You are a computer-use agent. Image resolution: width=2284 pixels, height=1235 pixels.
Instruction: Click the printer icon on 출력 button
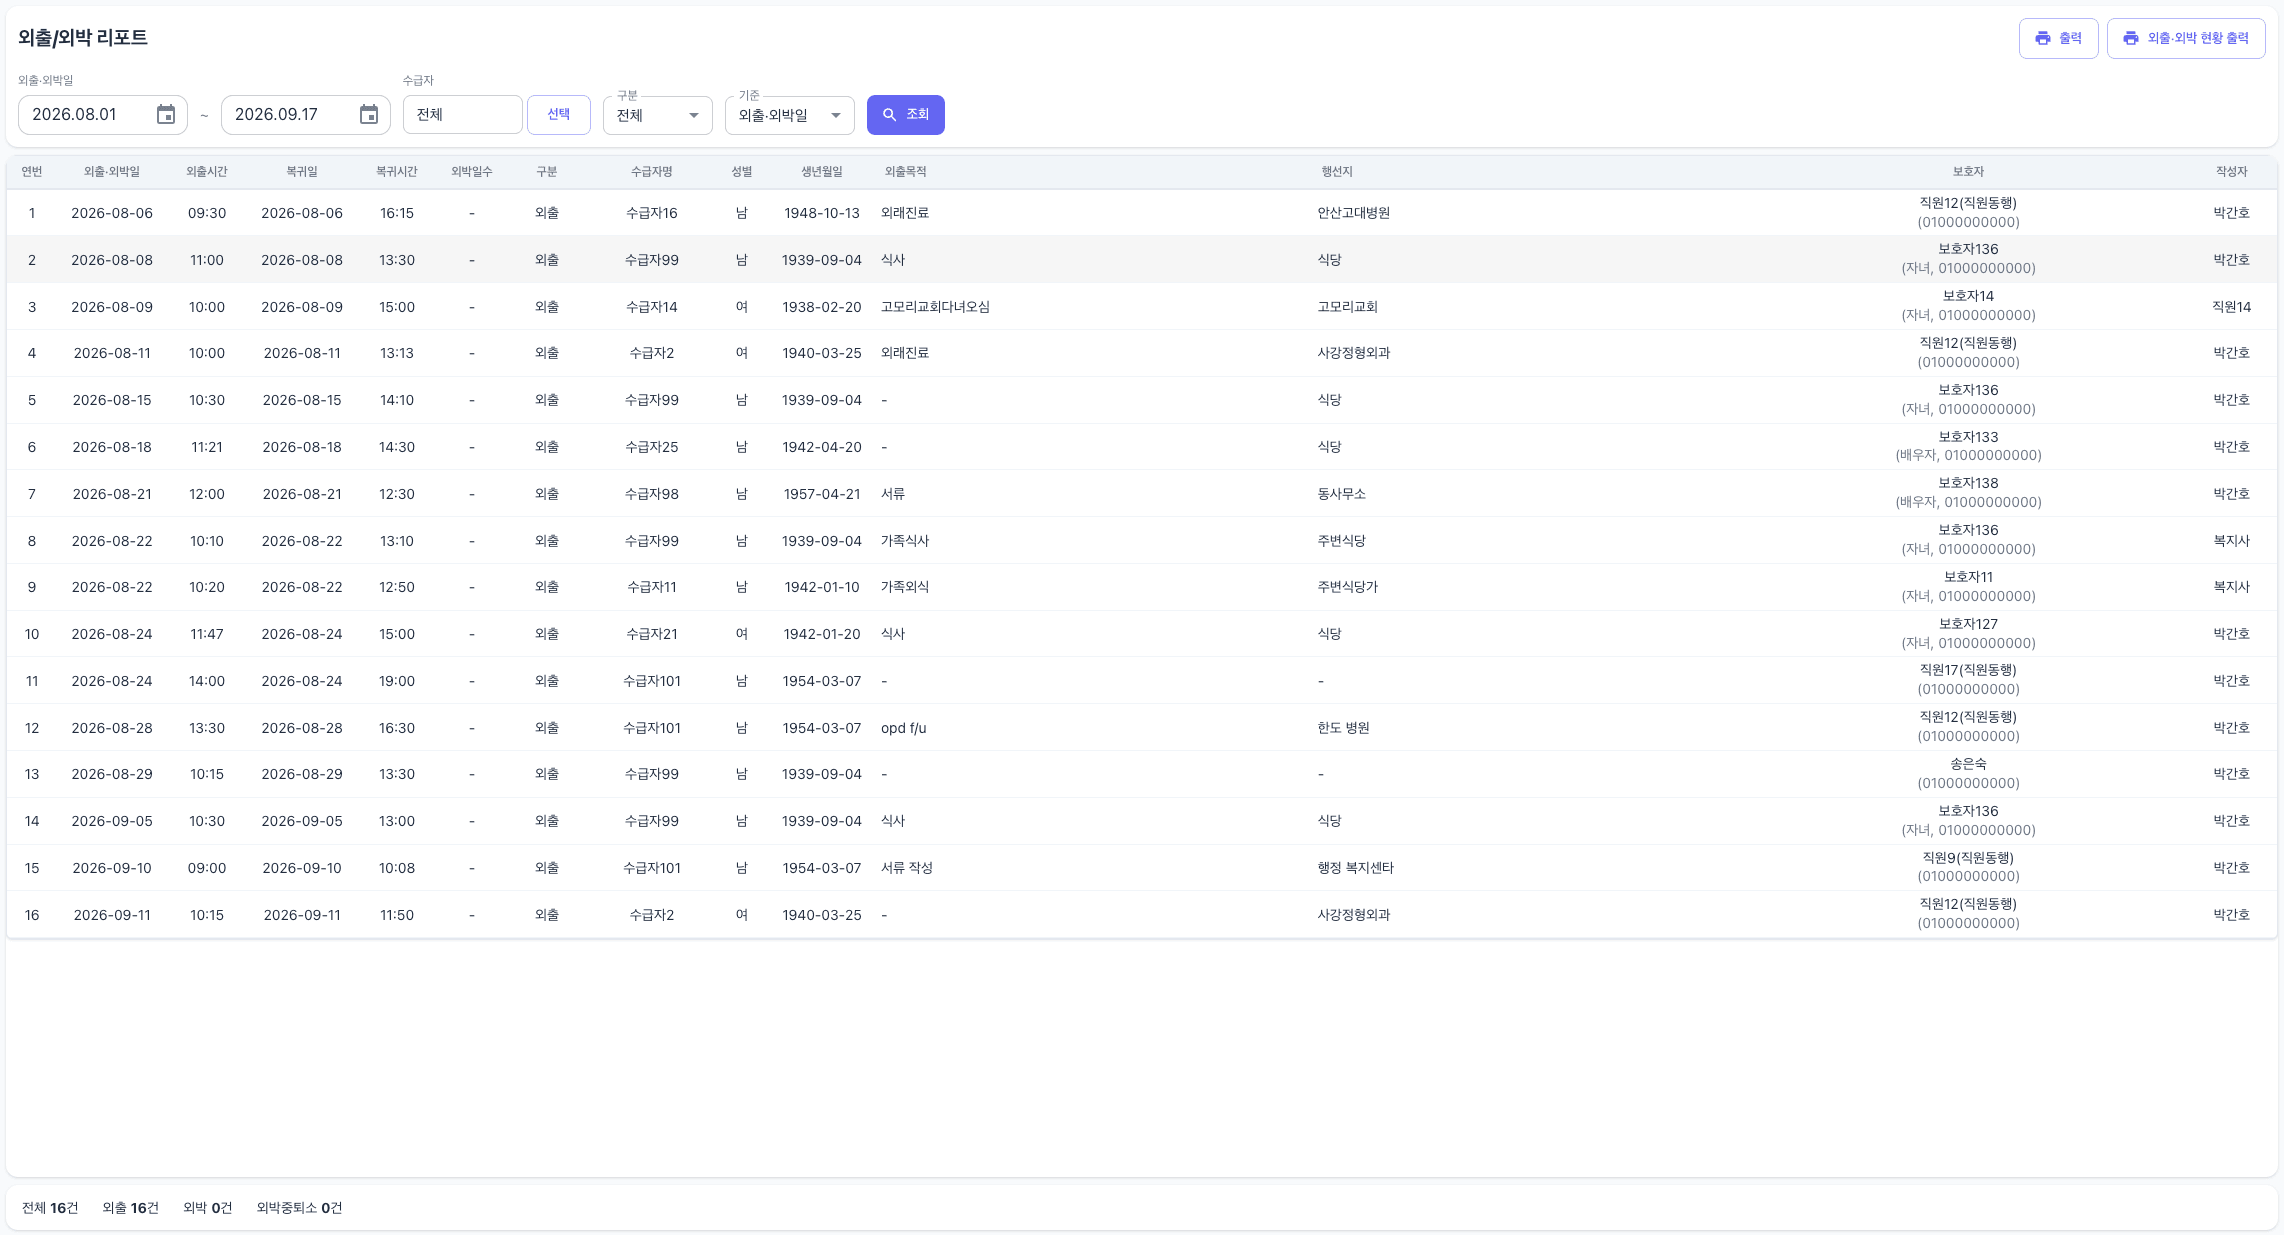click(2043, 38)
